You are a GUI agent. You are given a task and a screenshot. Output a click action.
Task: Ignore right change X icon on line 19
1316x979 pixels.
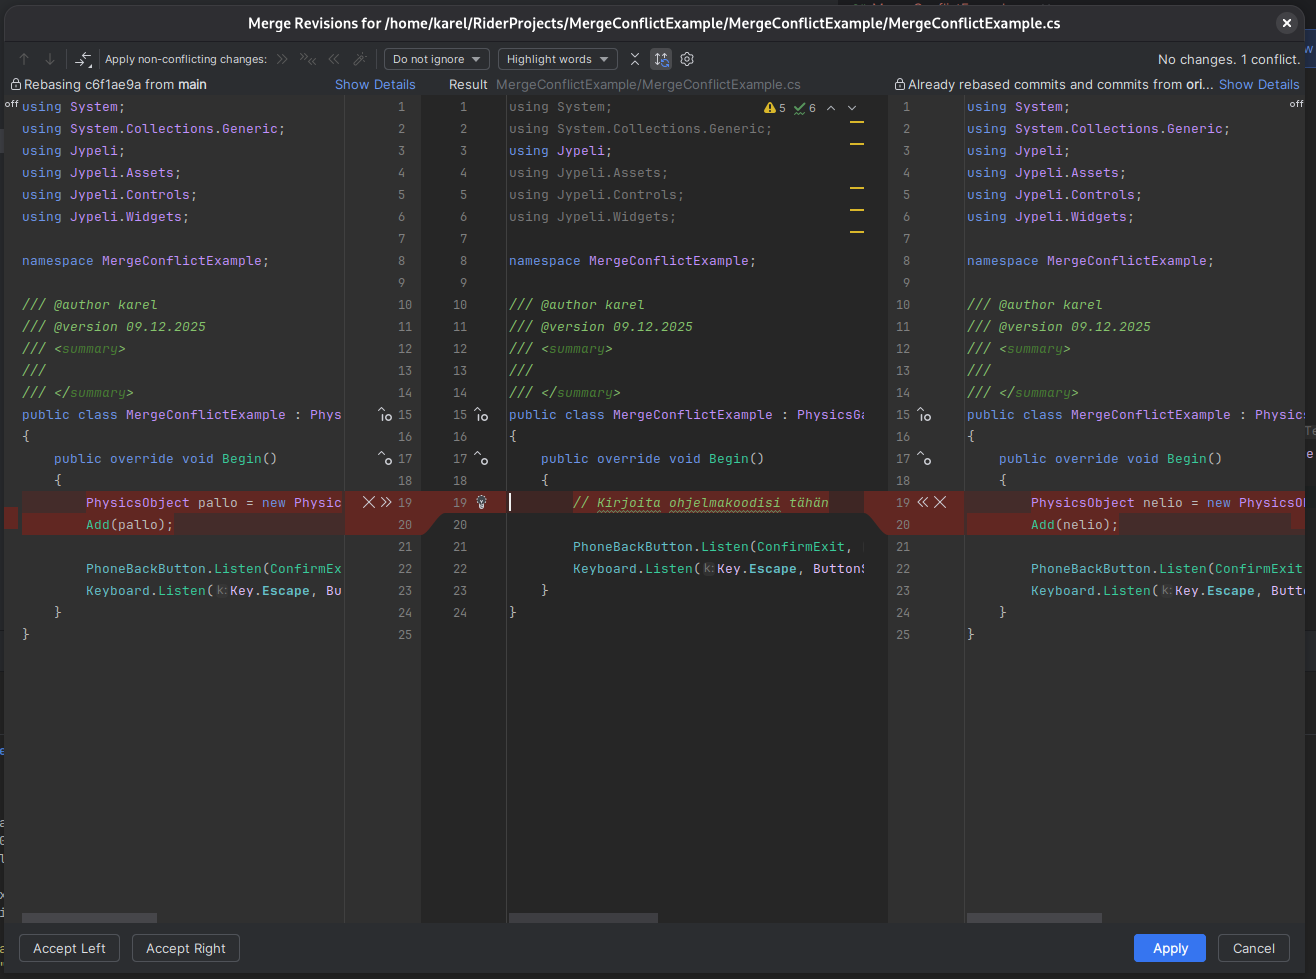pos(940,502)
